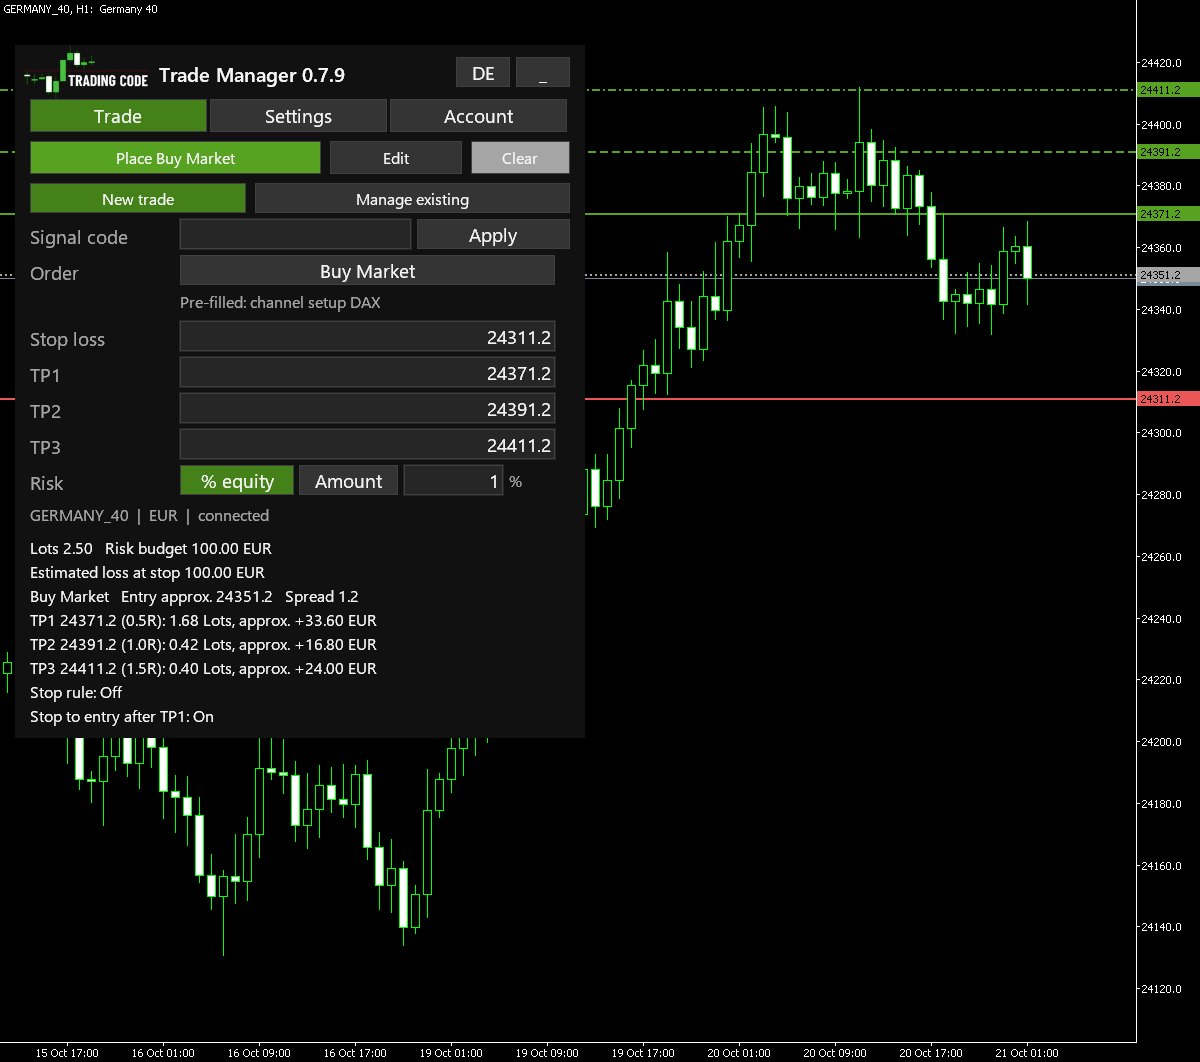Open the Settings tab
Screen dimensions: 1200x1062
click(x=298, y=116)
